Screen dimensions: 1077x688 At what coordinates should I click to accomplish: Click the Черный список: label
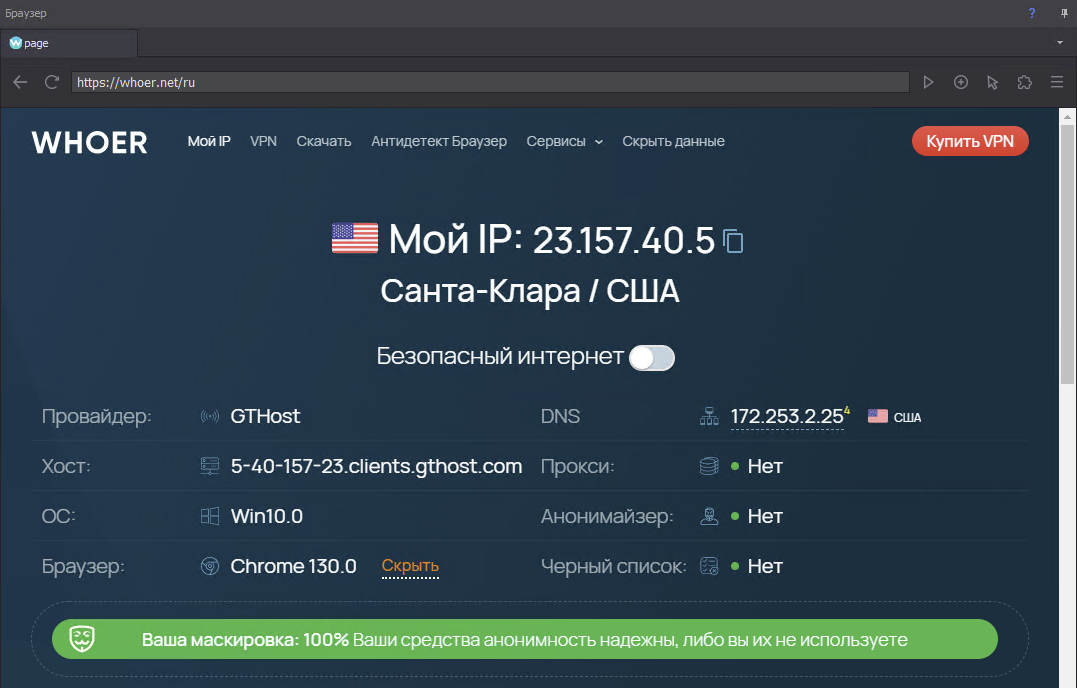613,566
